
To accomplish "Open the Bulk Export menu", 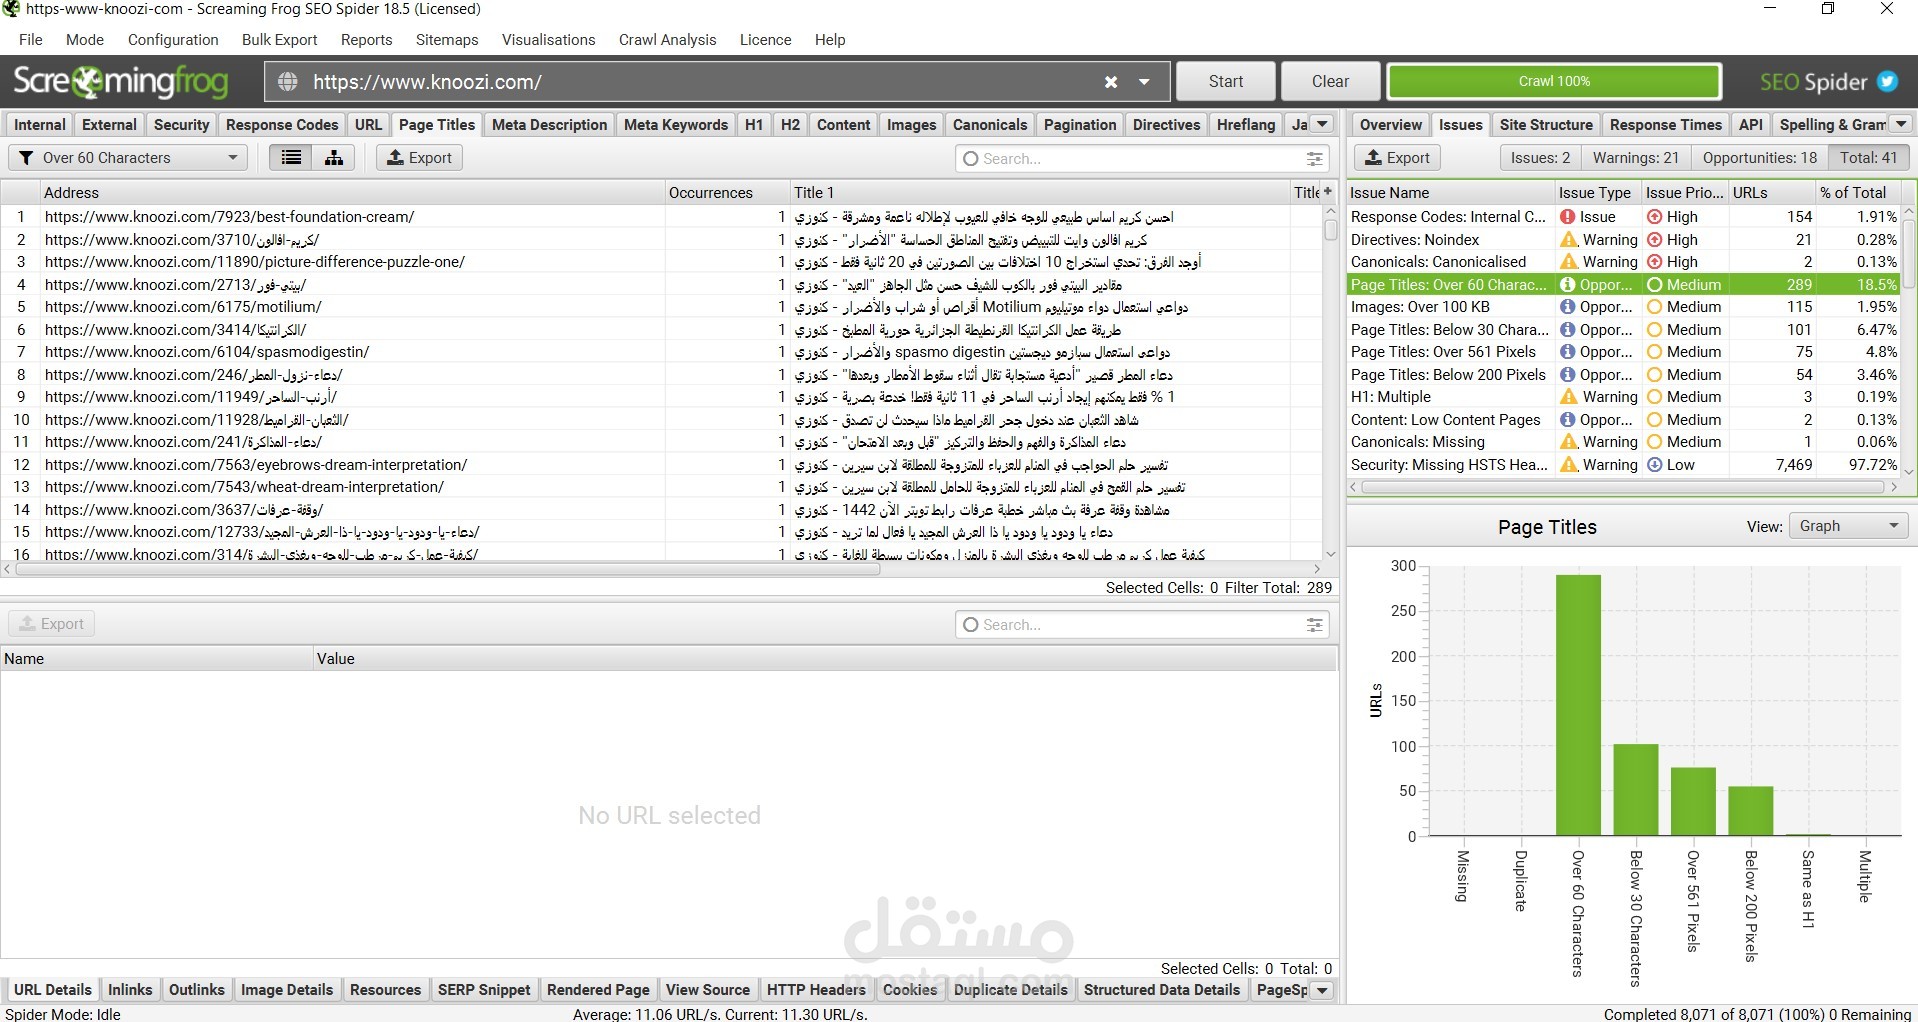I will [x=280, y=40].
